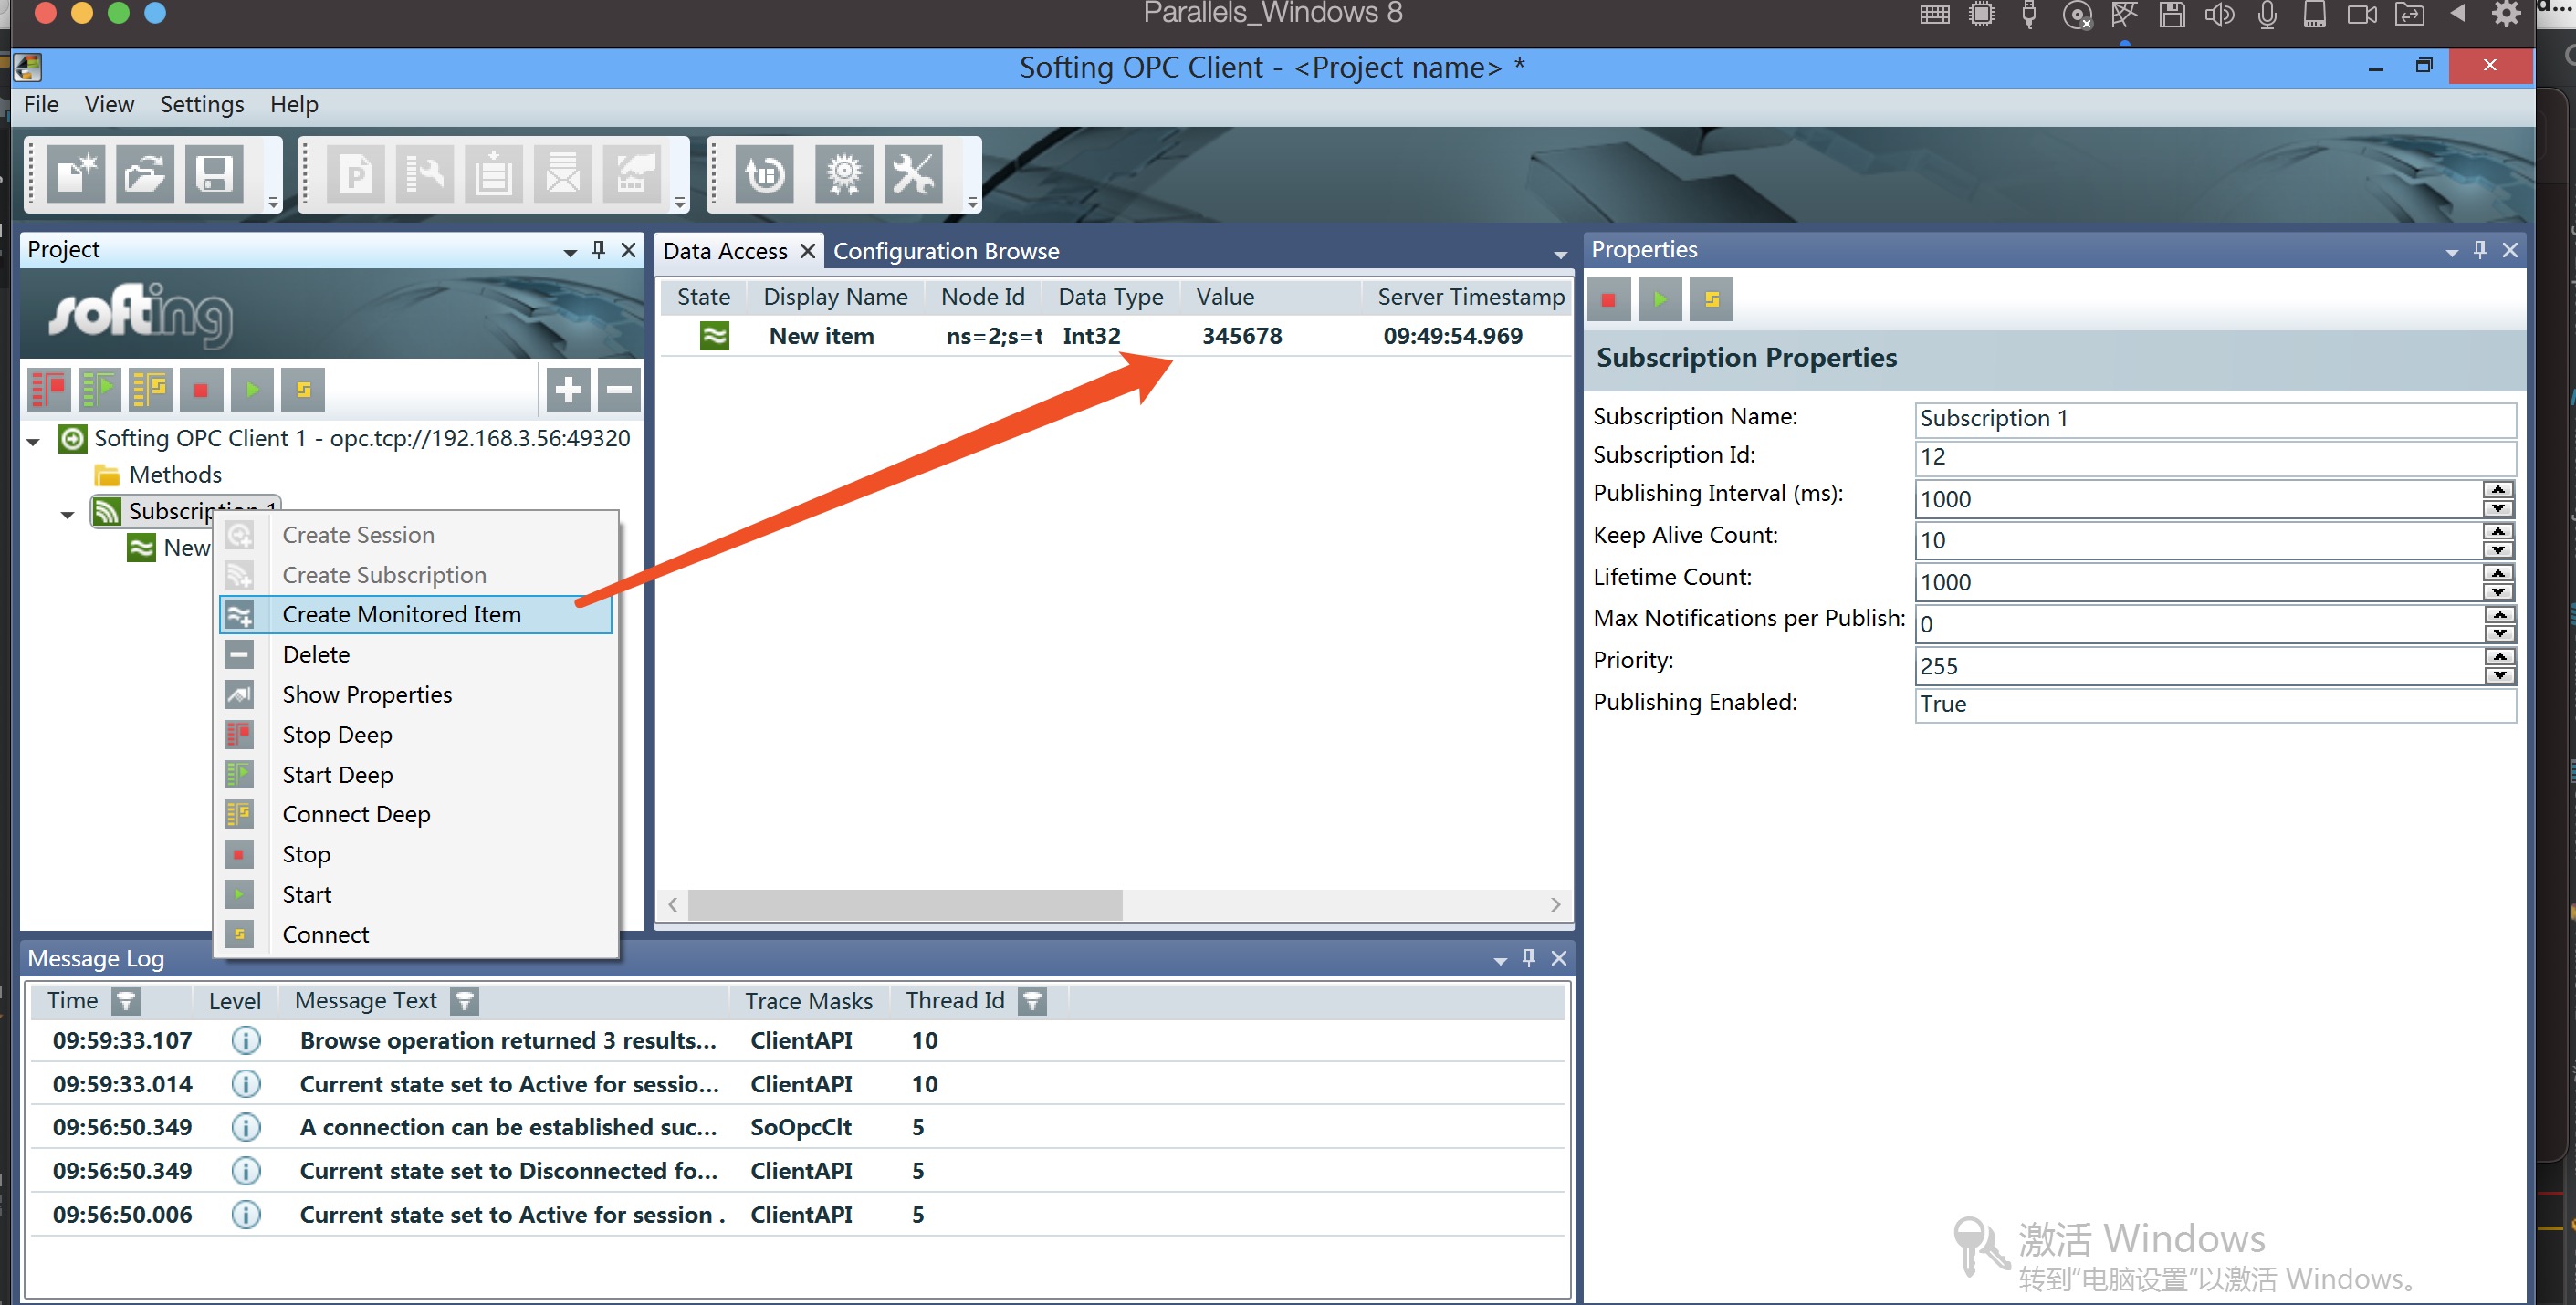Click the green Start icon in Properties panel
Viewport: 2576px width, 1305px height.
(1660, 299)
